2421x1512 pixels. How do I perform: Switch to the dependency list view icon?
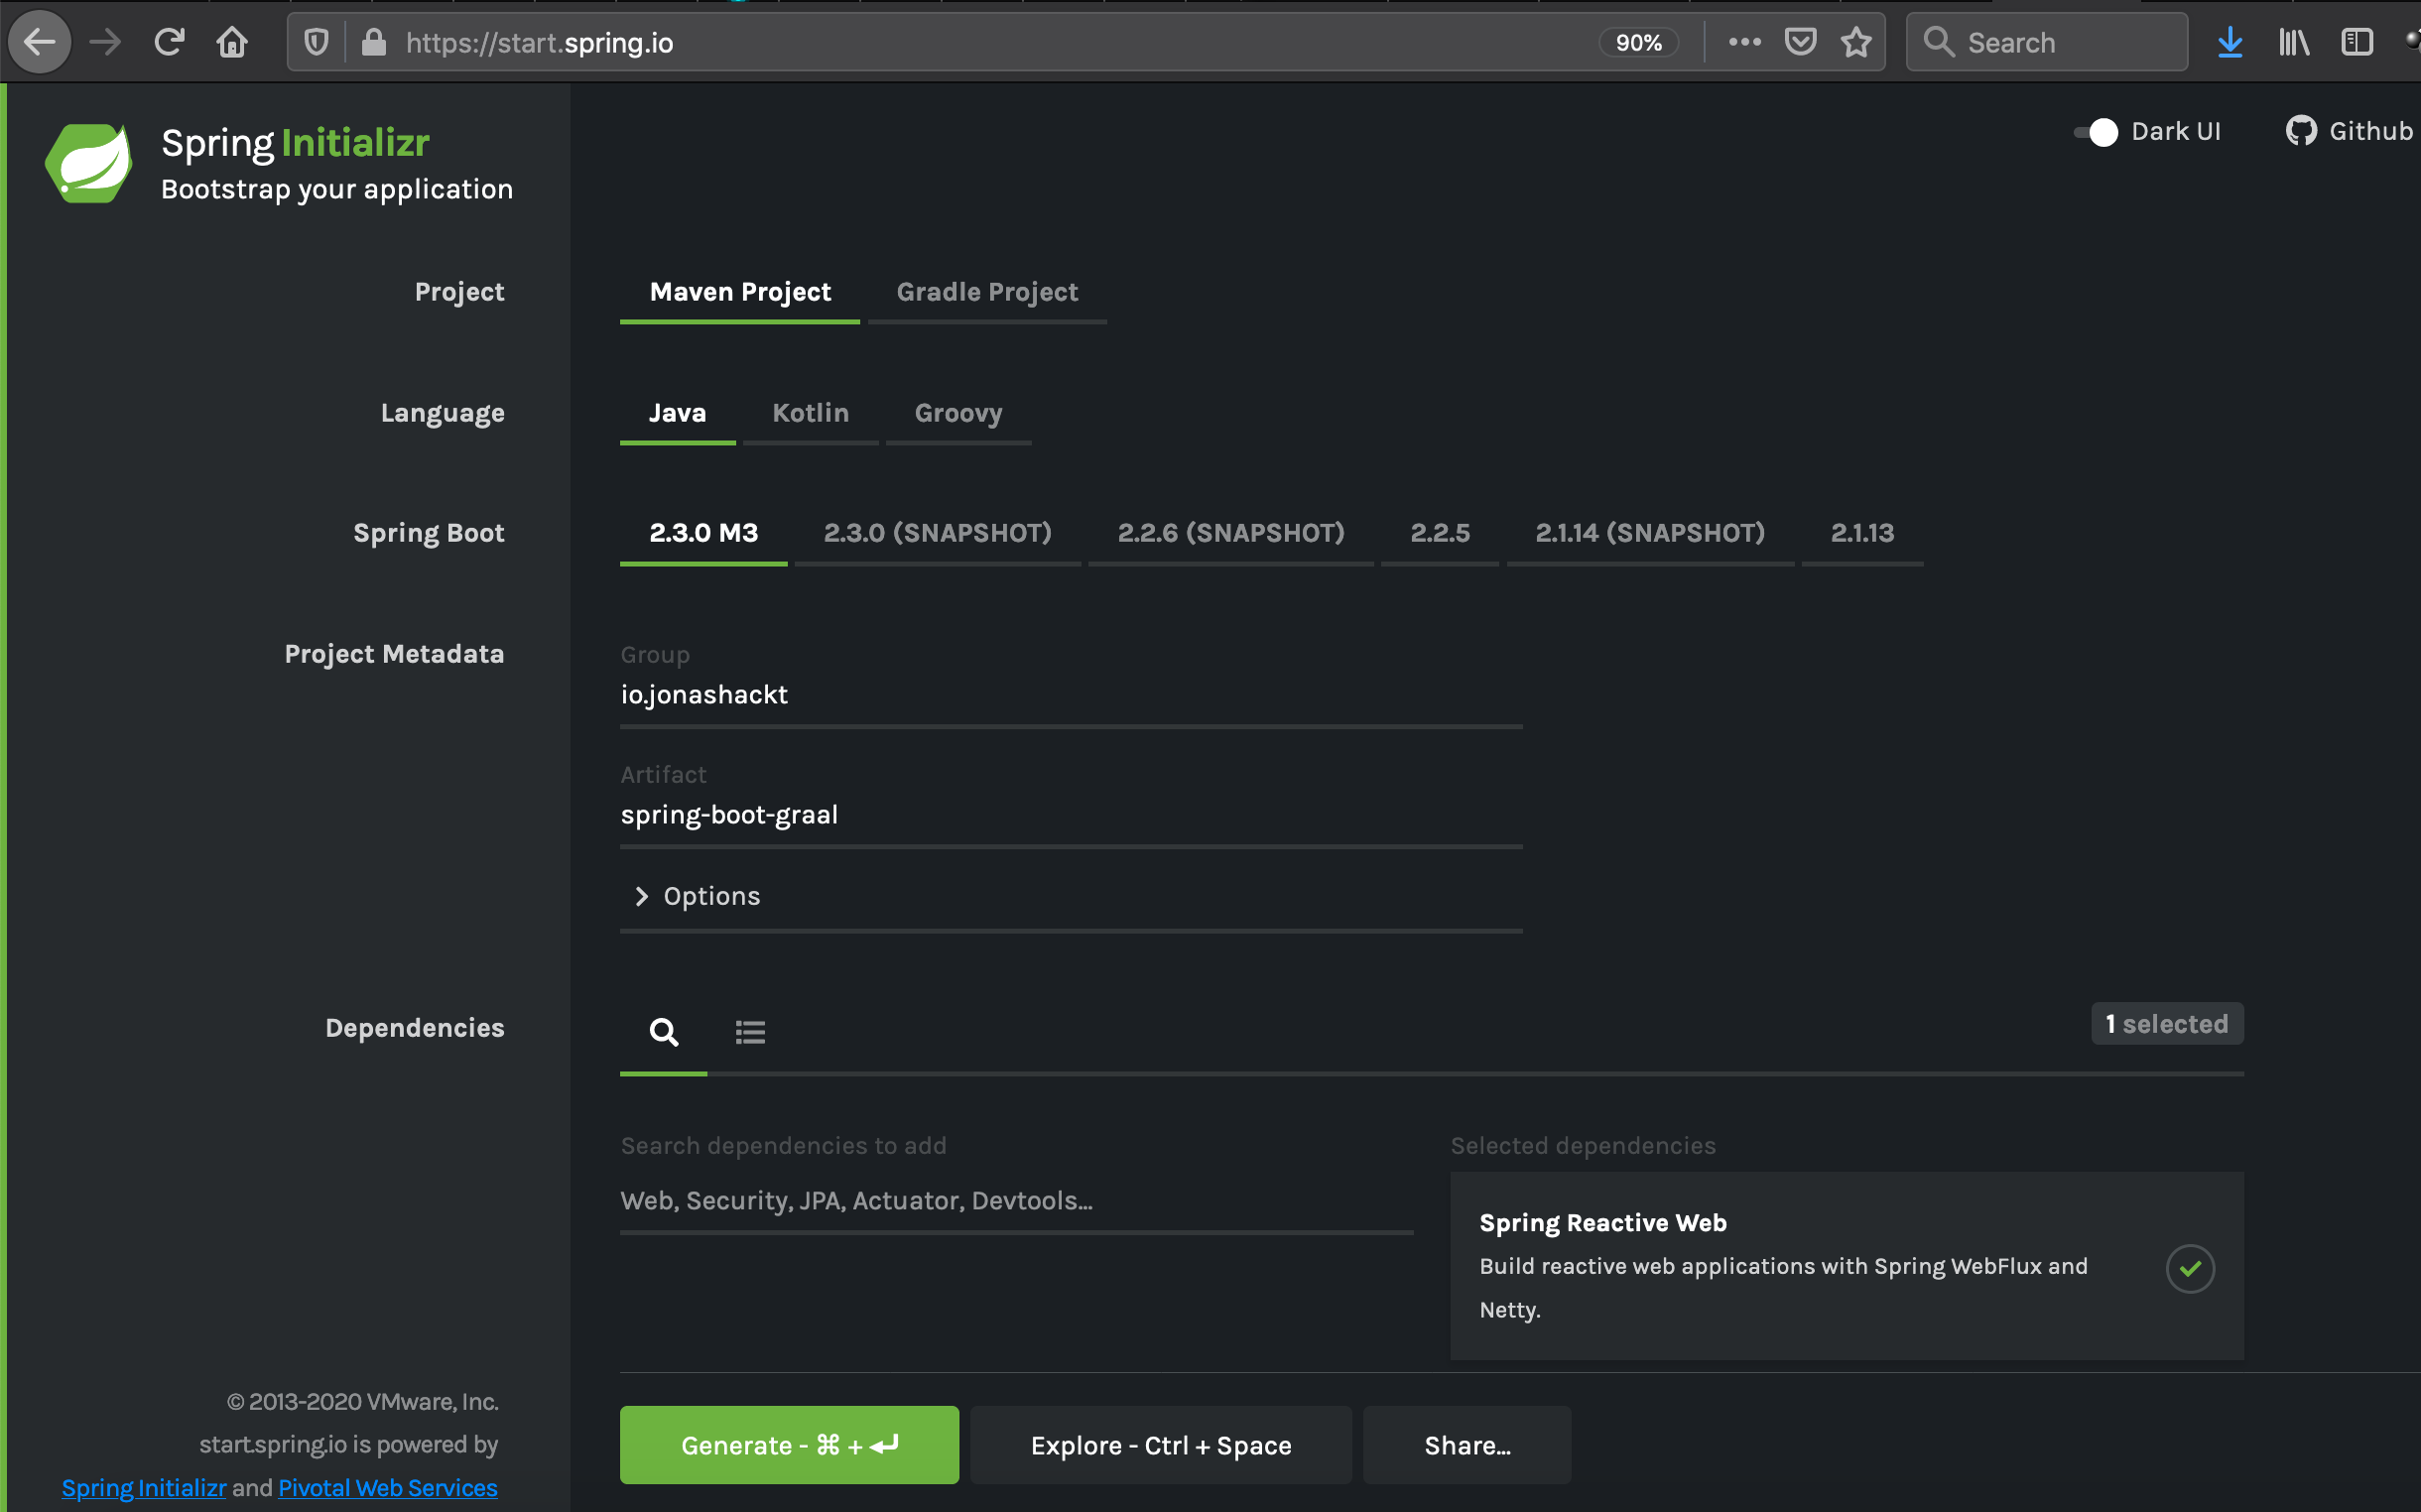750,1031
